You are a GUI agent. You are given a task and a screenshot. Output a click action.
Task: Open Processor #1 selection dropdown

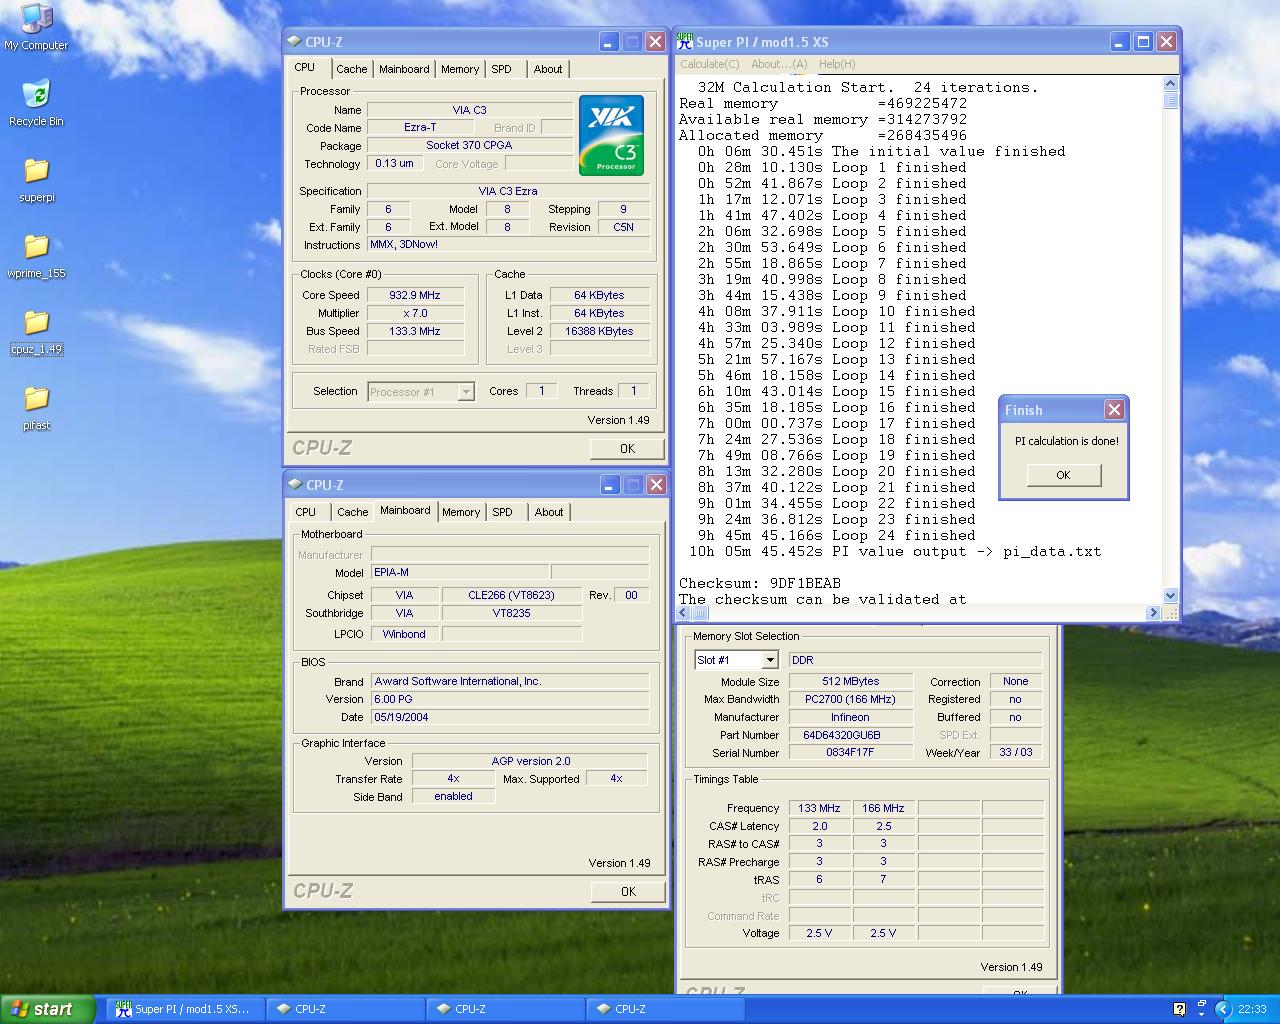point(421,392)
